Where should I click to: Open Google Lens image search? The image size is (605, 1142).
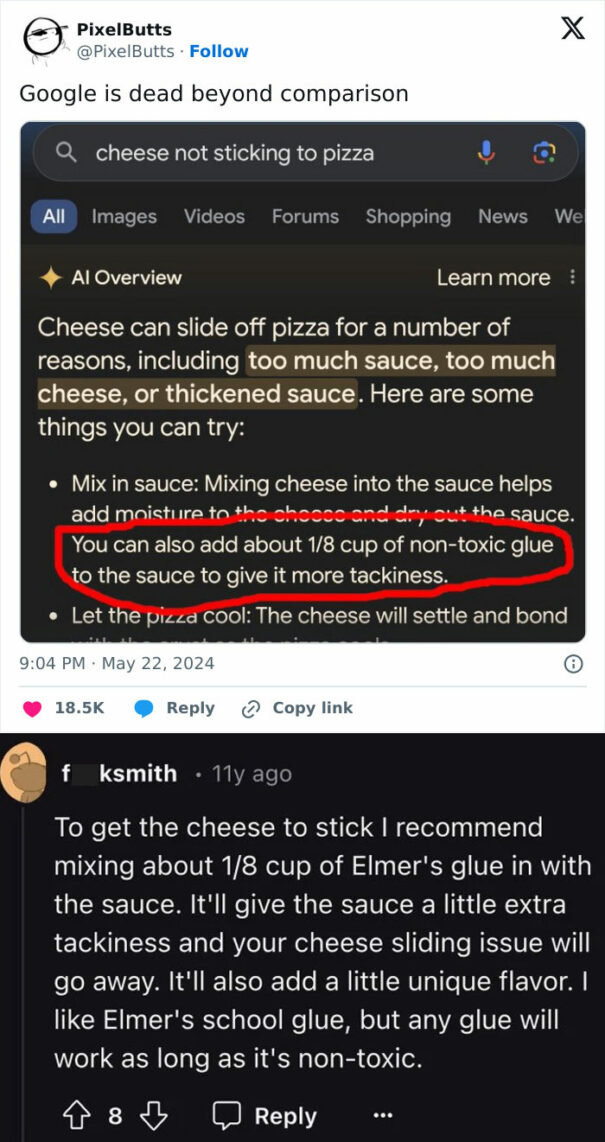pos(545,152)
